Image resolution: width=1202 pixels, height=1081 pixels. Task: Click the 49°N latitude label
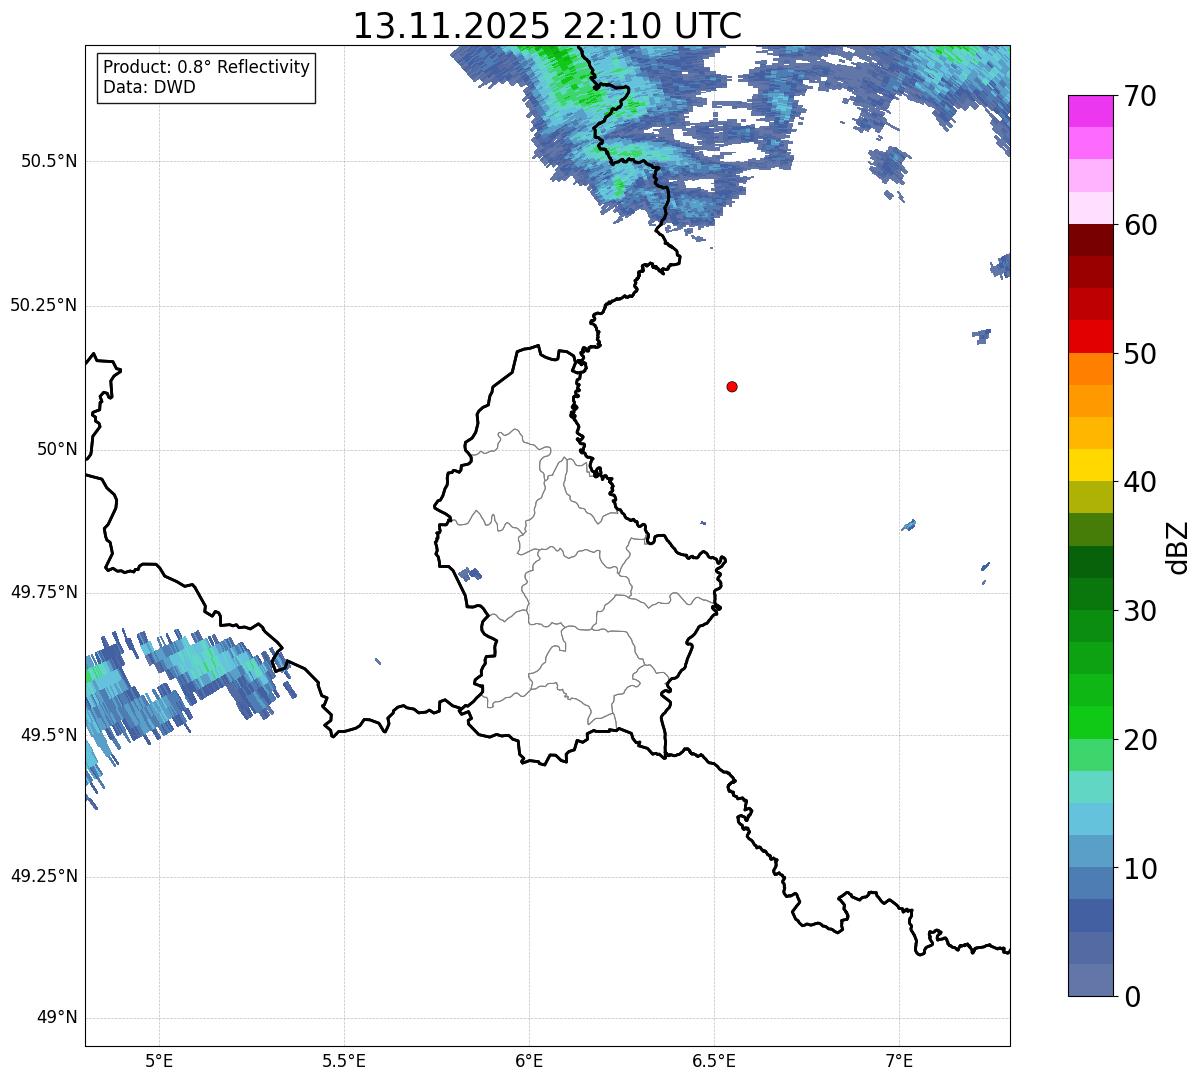[x=58, y=1018]
